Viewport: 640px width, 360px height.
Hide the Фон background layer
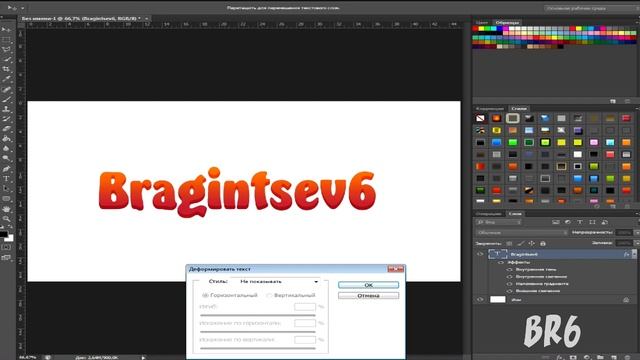click(x=480, y=299)
